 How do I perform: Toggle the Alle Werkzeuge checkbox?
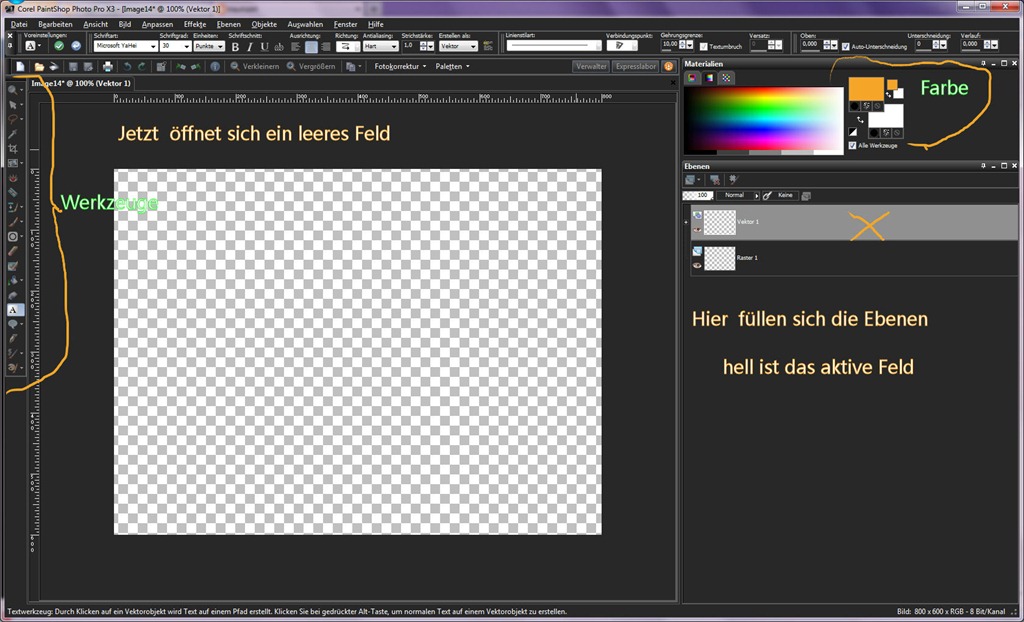852,145
